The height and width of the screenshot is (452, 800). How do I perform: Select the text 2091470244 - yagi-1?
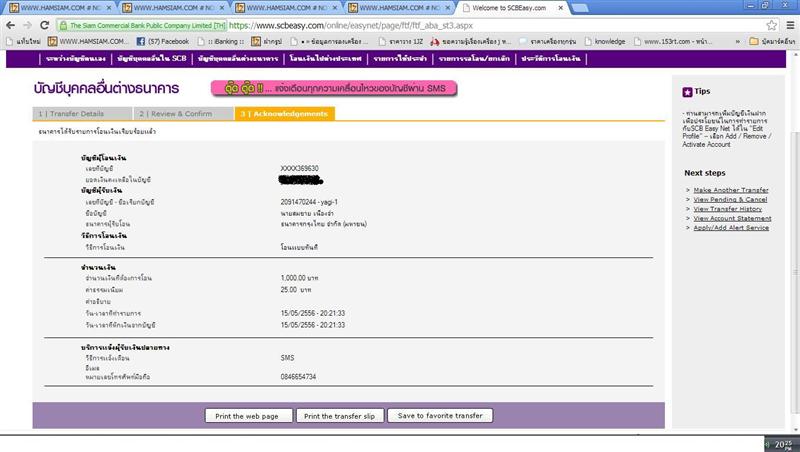[309, 202]
